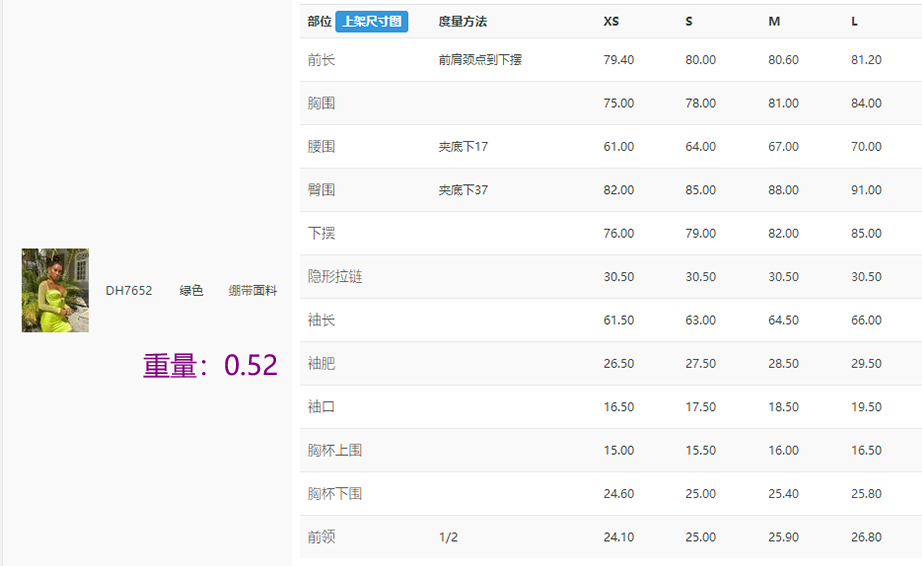Click the 上架尺寸图 button
The height and width of the screenshot is (566, 922).
372,22
